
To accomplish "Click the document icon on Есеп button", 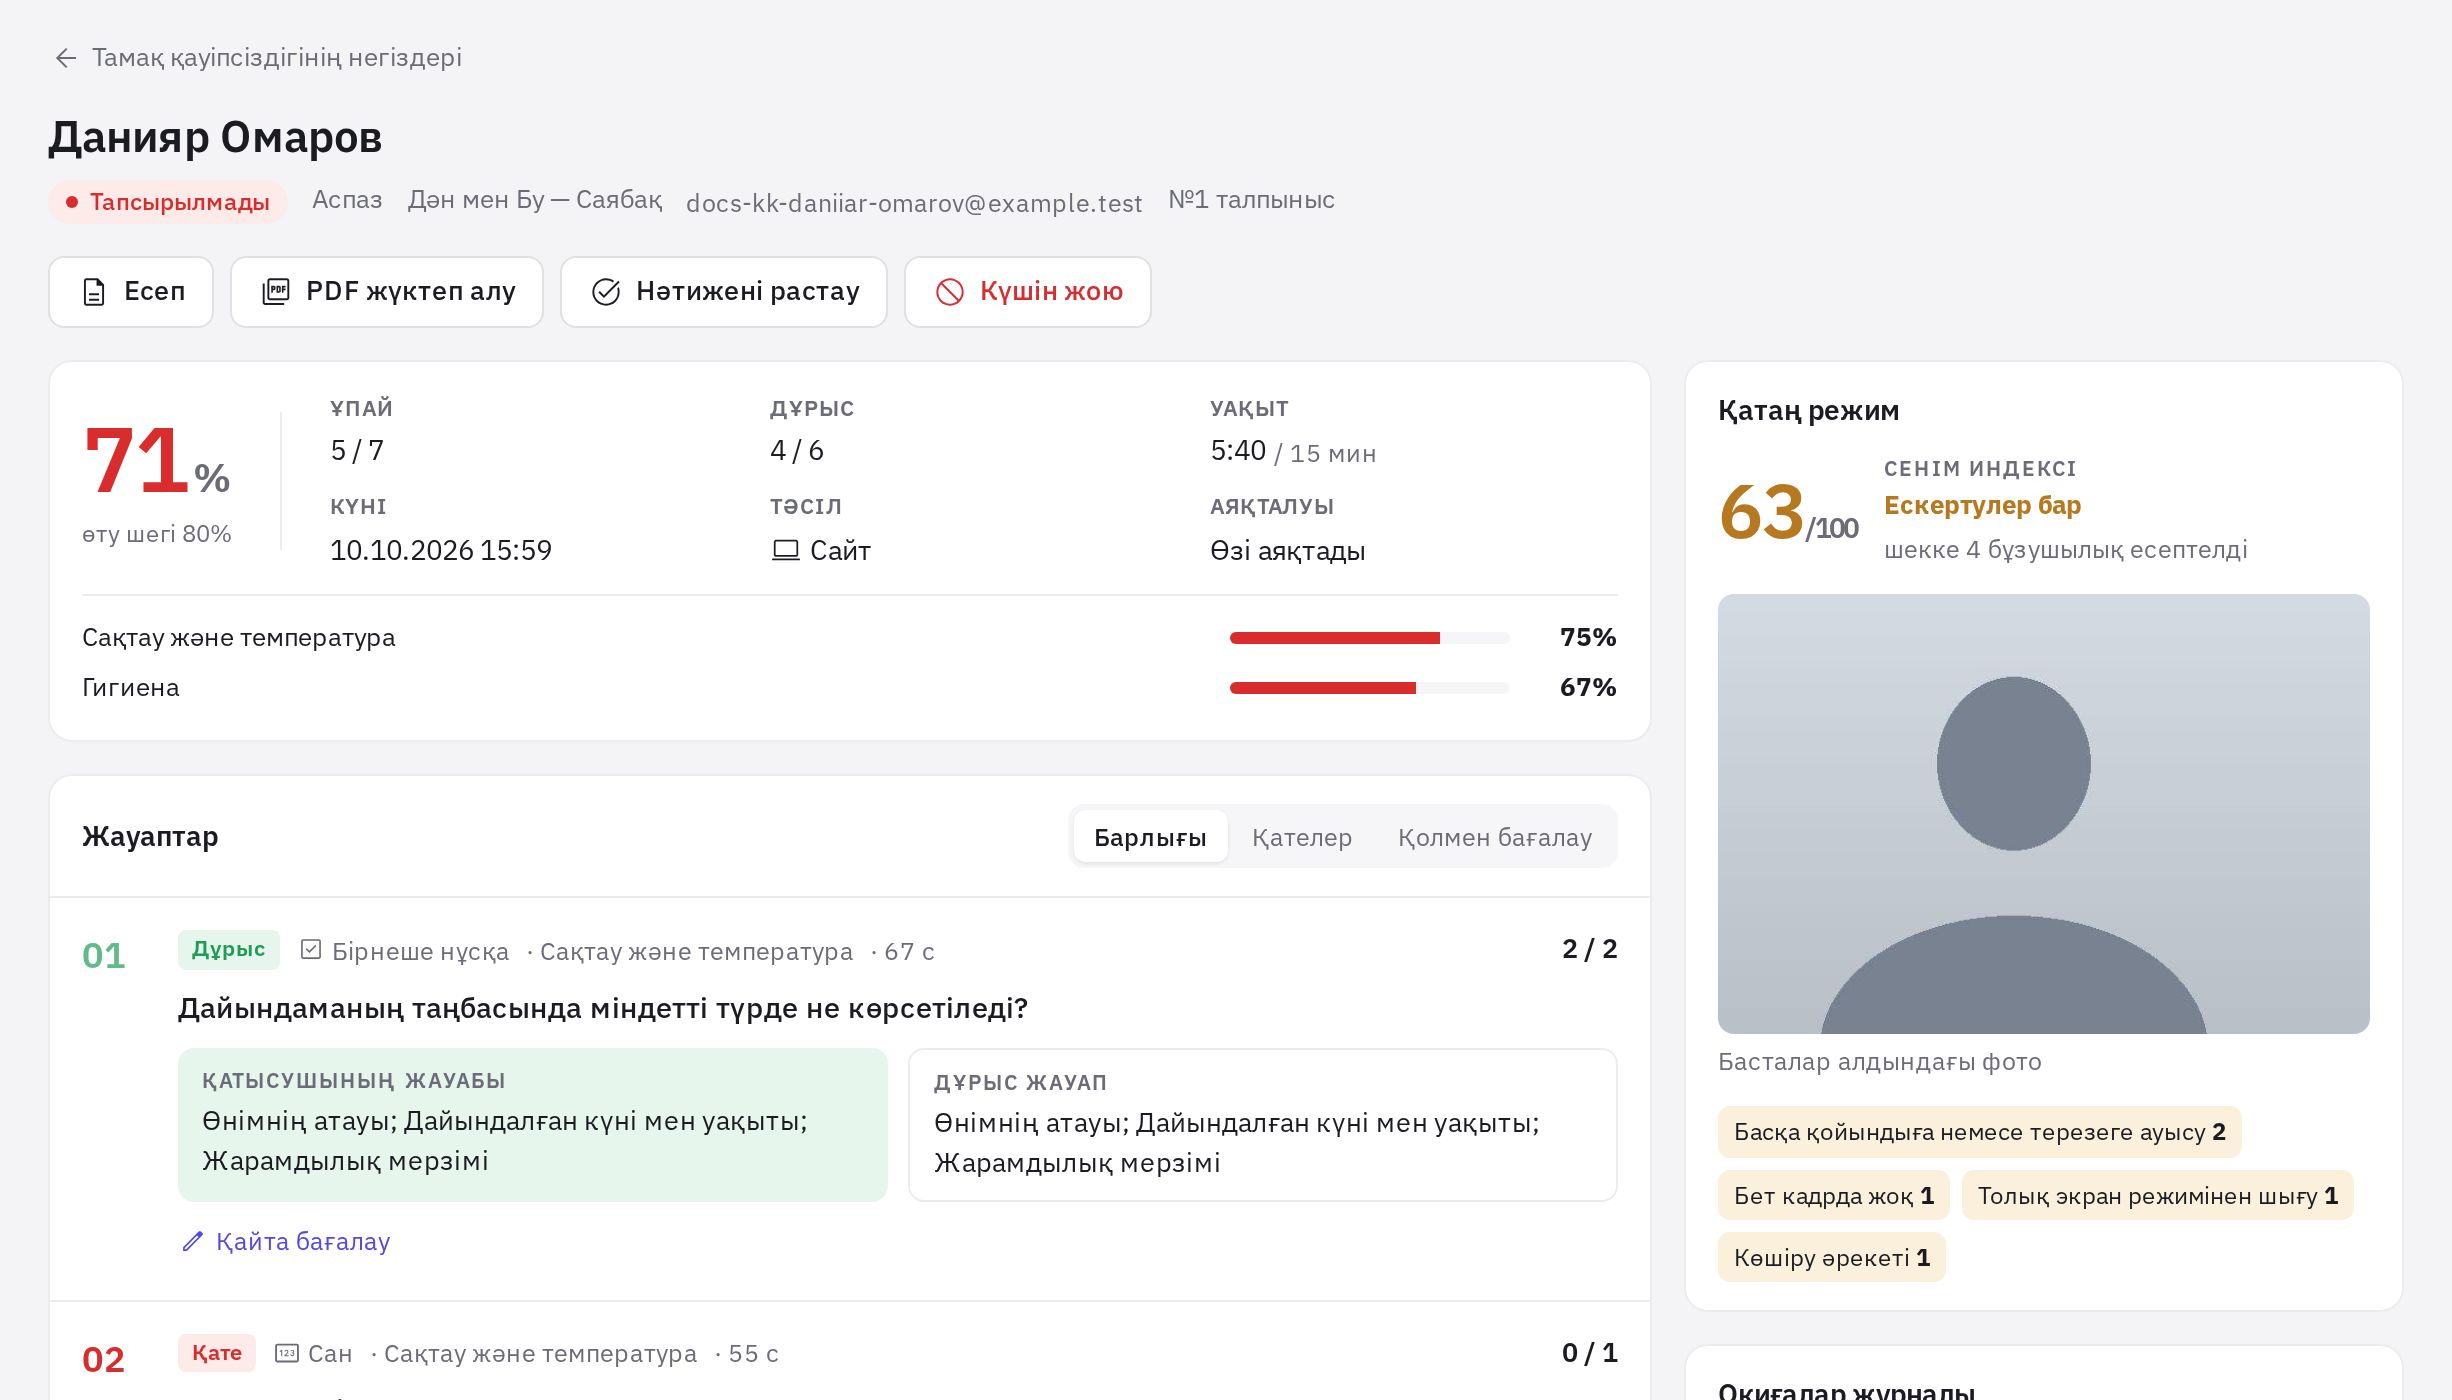I will [94, 292].
